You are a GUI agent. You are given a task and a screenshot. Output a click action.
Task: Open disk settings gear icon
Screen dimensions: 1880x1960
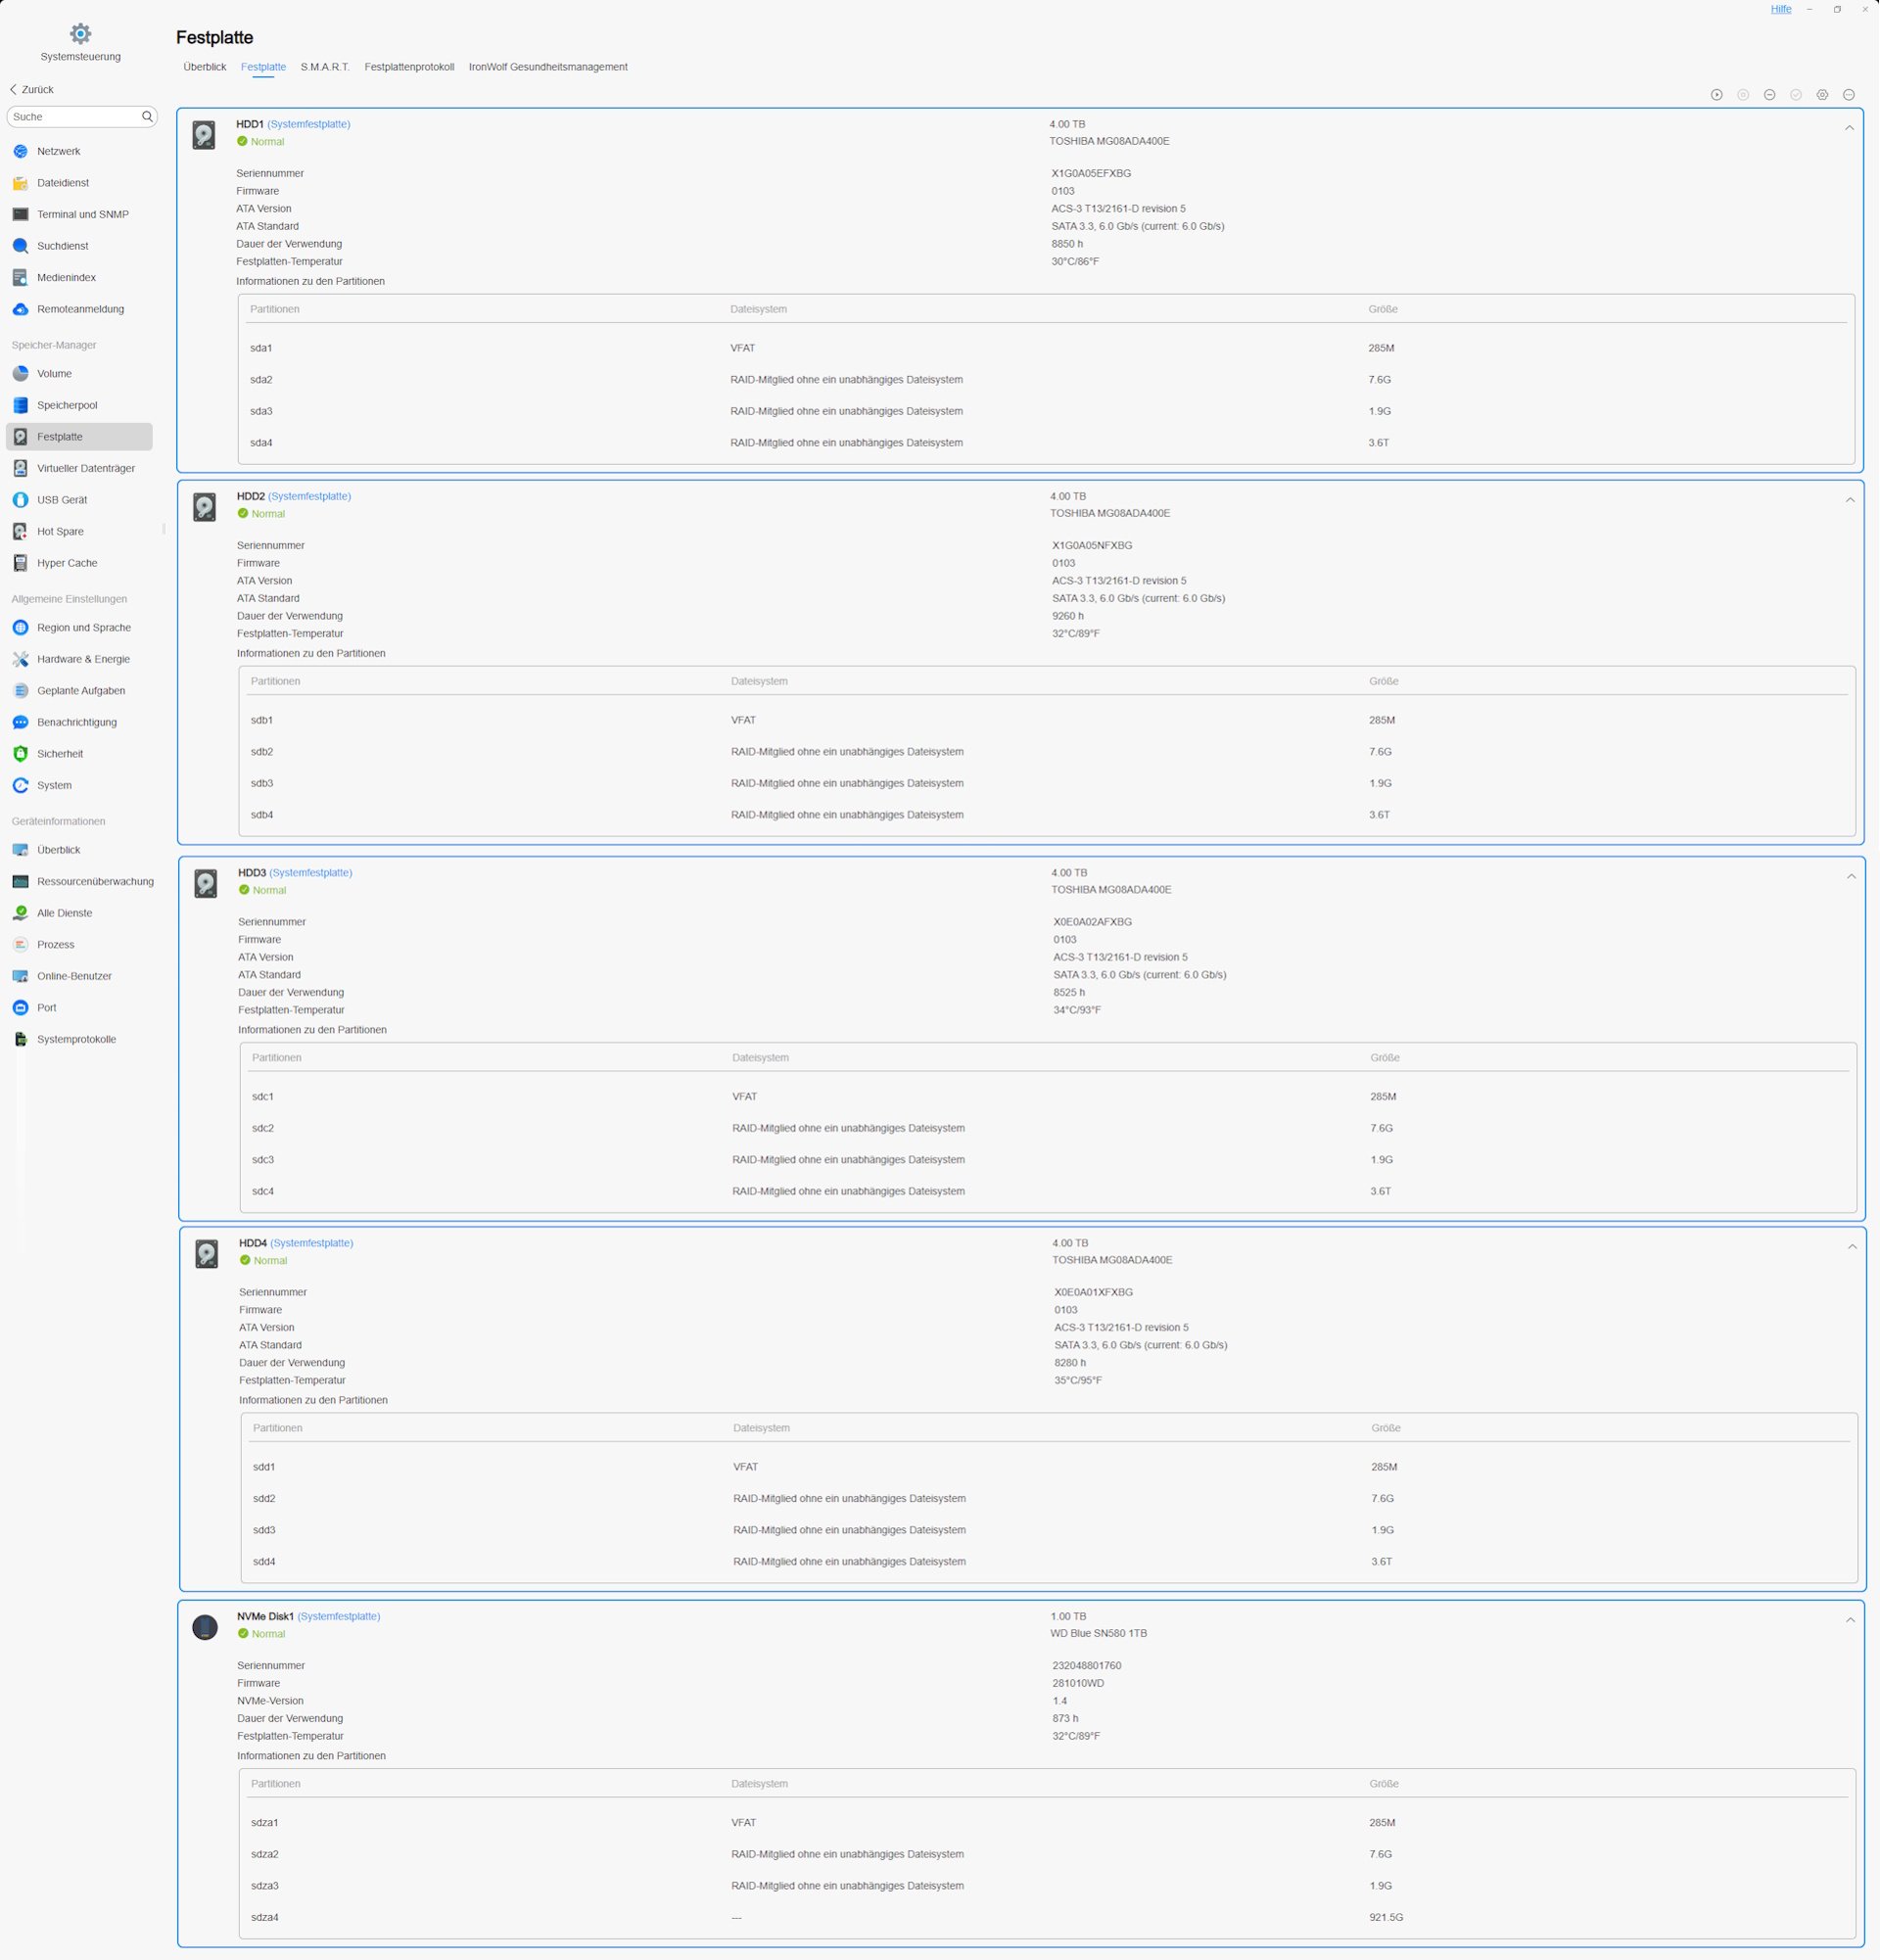pyautogui.click(x=1822, y=95)
